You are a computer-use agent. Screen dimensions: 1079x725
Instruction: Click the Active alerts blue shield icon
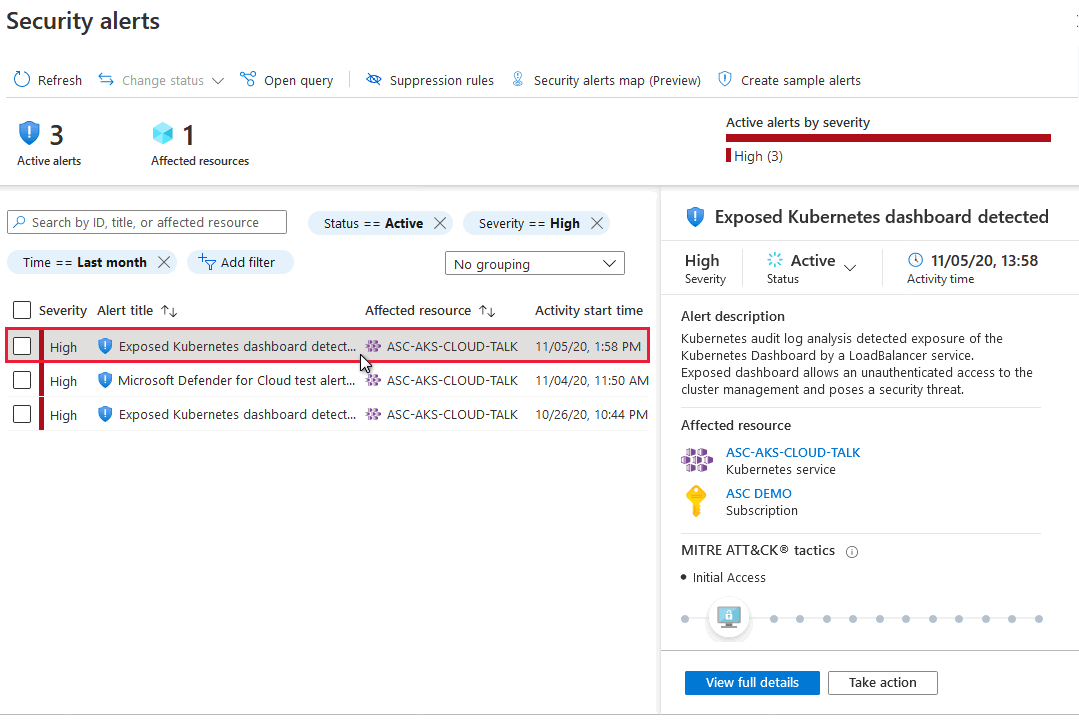[x=29, y=133]
